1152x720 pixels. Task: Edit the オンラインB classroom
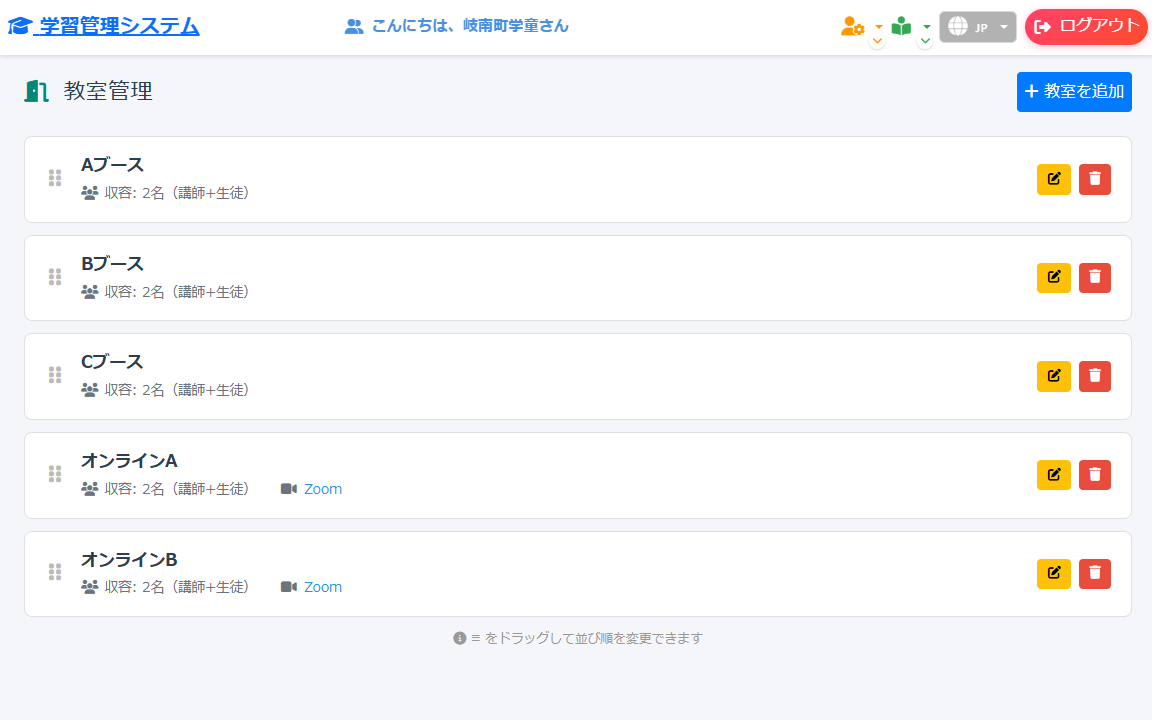[x=1054, y=574]
